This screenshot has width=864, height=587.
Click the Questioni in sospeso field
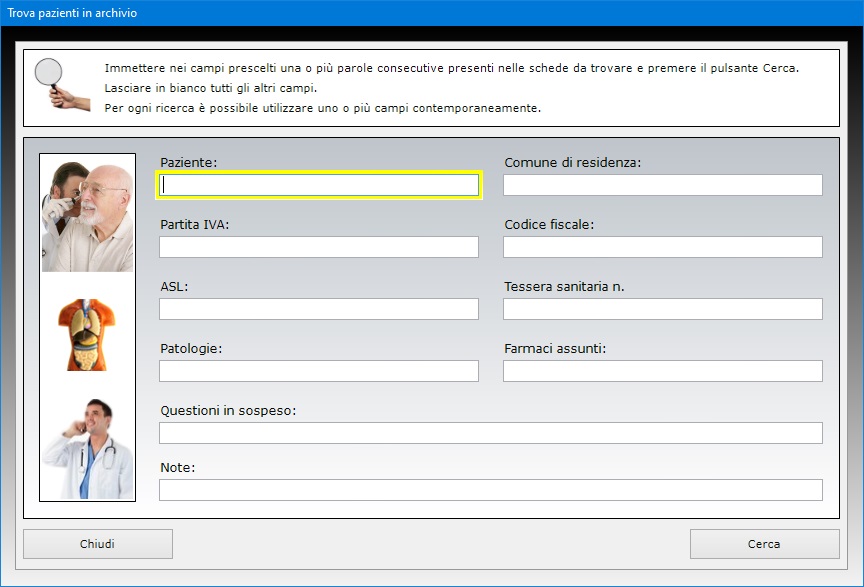[x=491, y=433]
